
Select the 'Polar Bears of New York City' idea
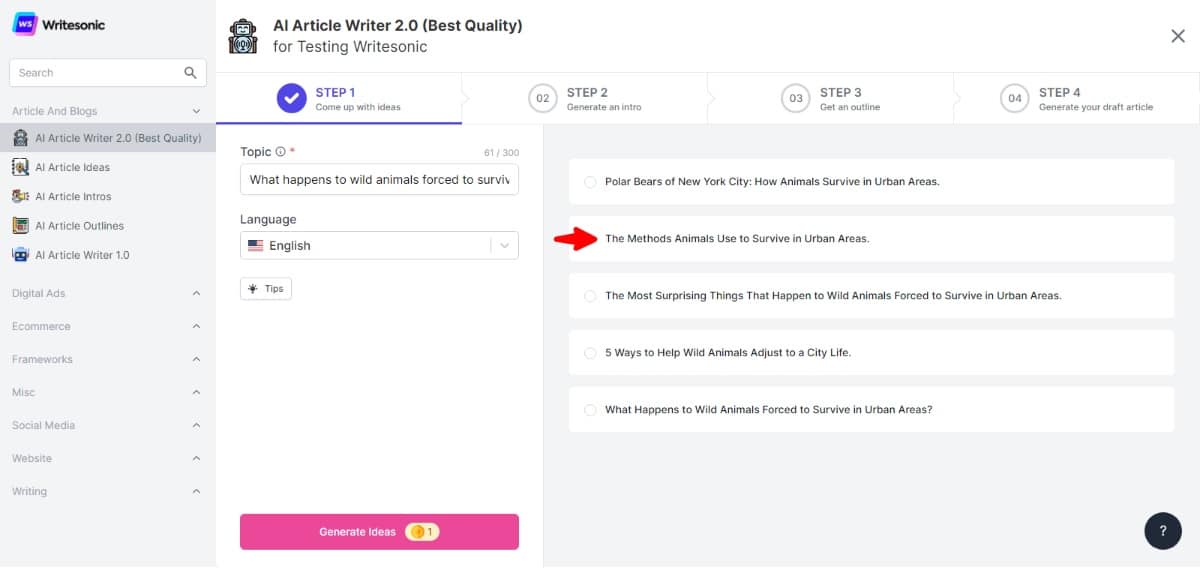[590, 182]
